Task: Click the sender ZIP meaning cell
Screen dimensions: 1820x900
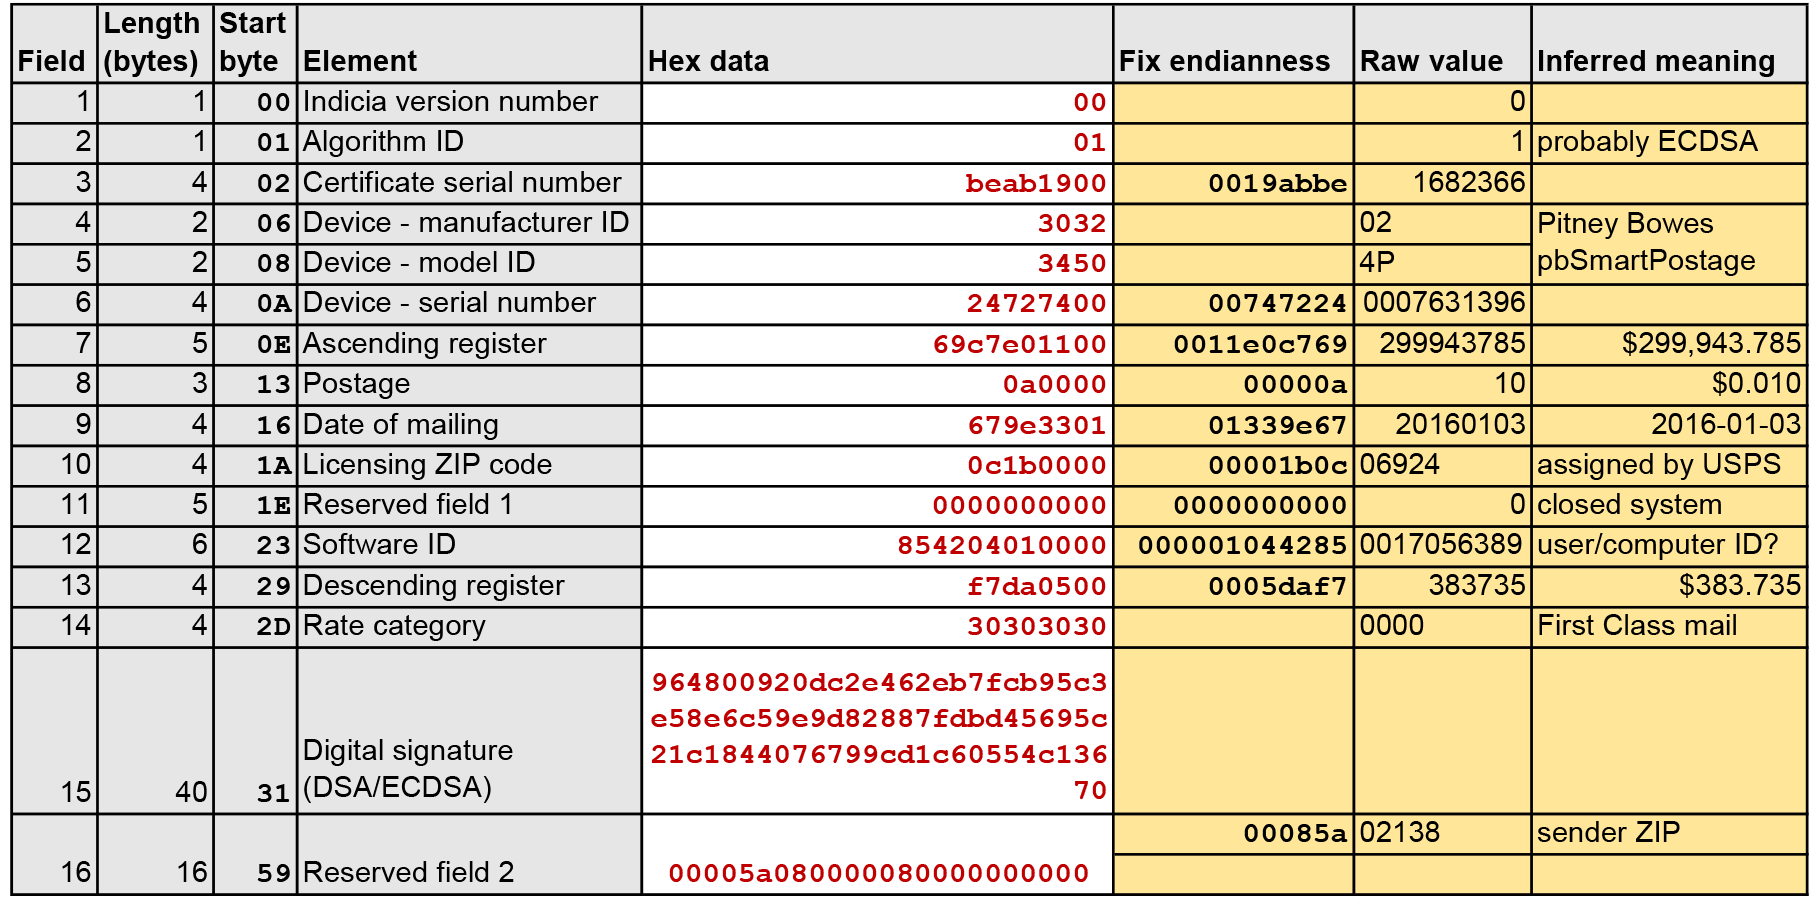Action: 1669,834
